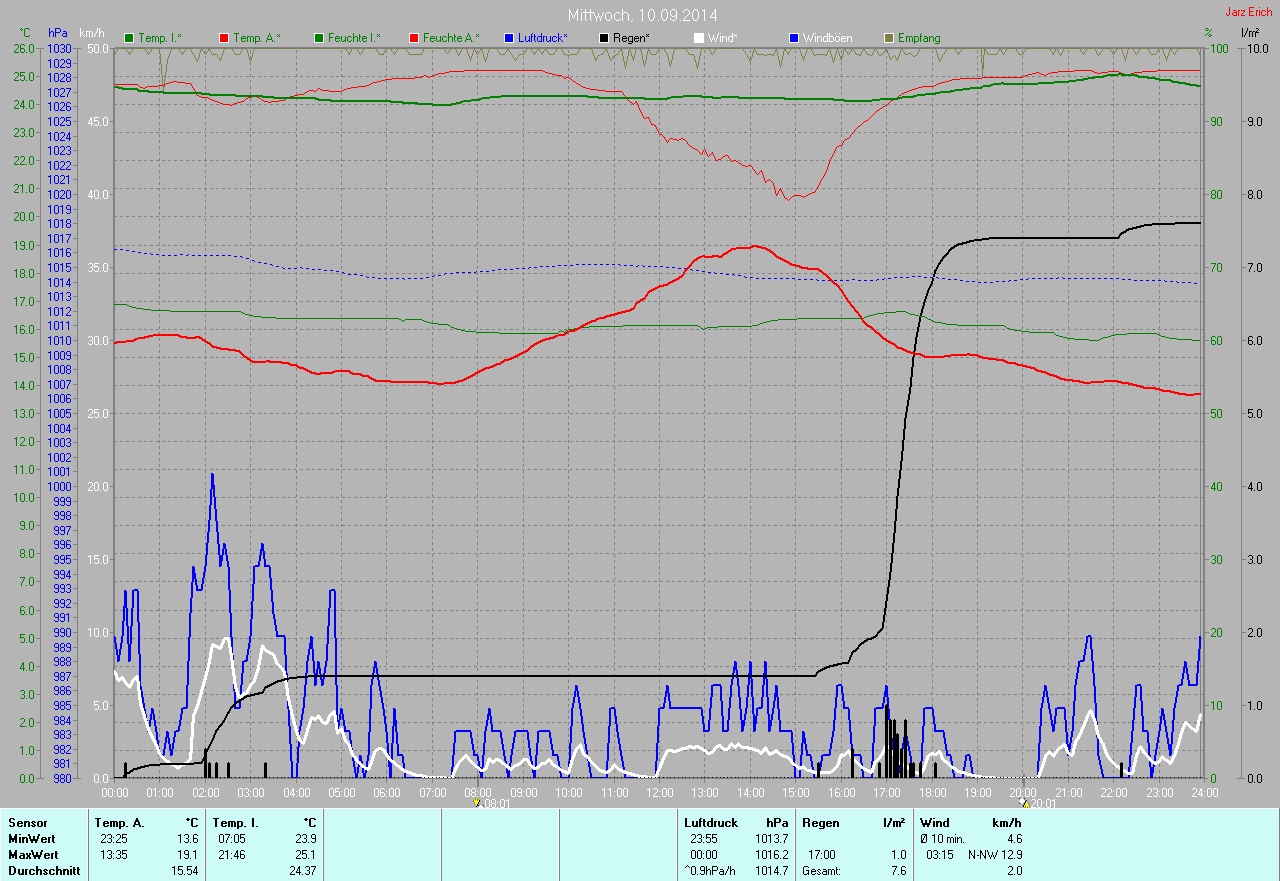Viewport: 1280px width, 881px height.
Task: Click the indoor average value "24.37"
Action: point(302,871)
